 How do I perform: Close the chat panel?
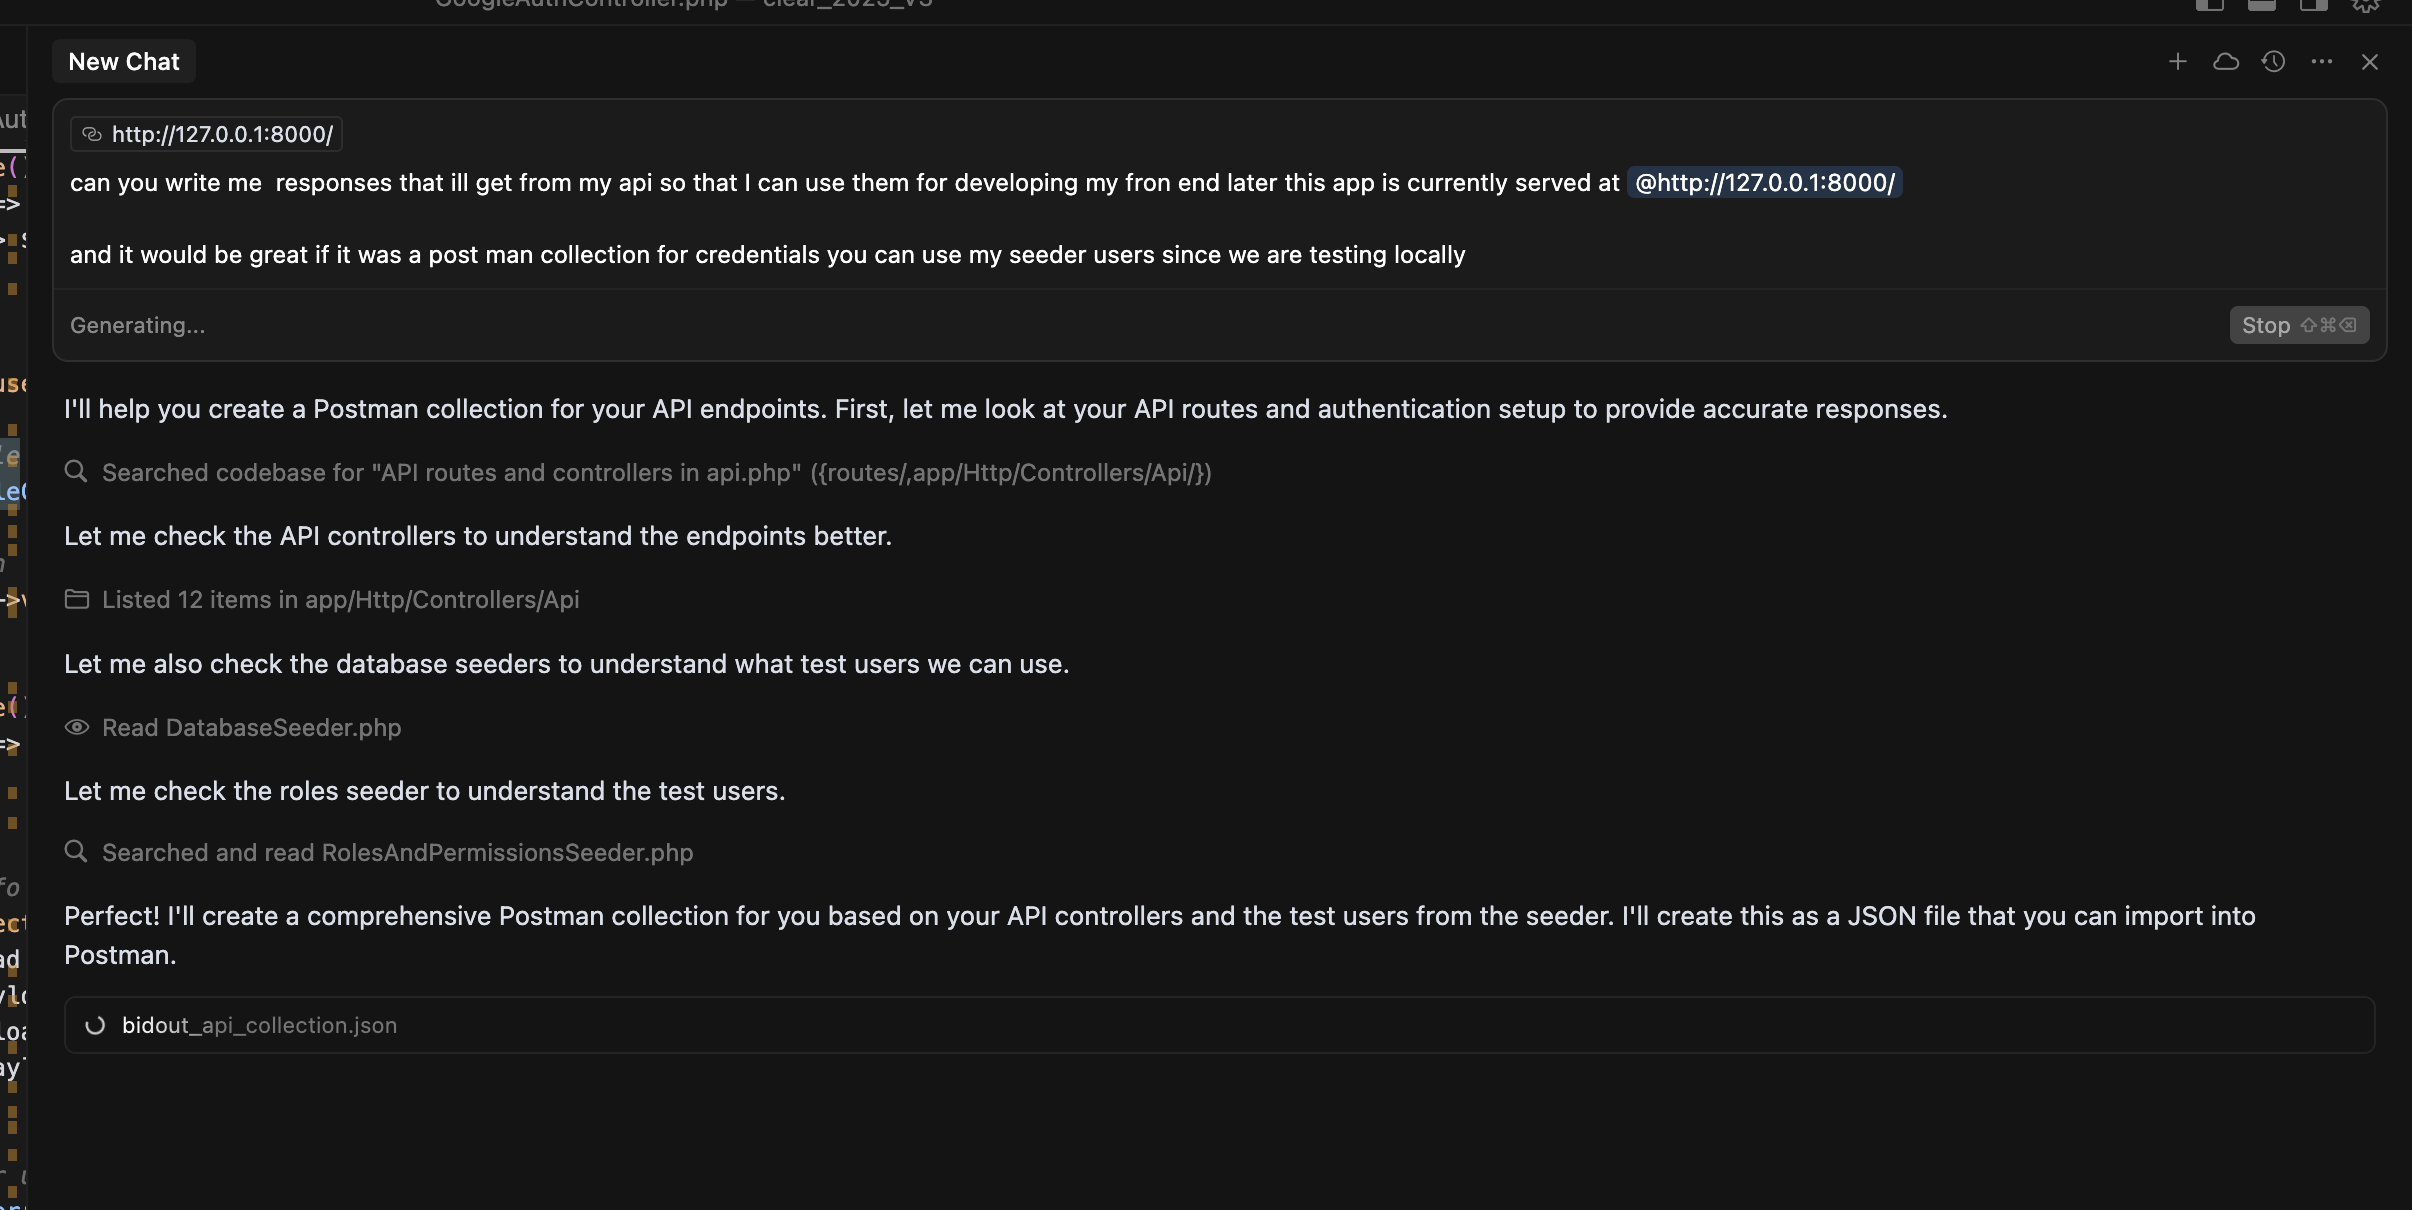(x=2369, y=62)
